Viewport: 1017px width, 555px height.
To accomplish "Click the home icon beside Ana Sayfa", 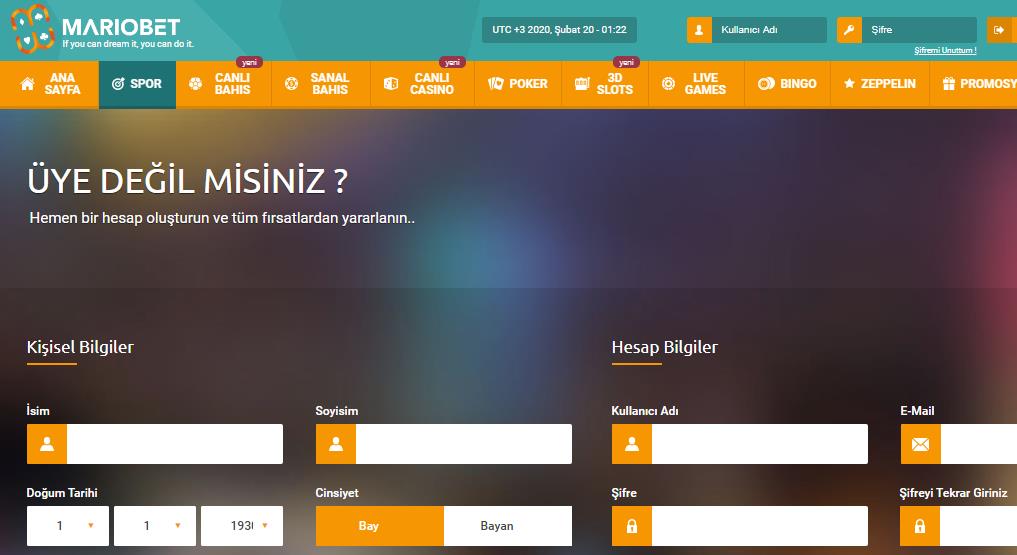I will click(x=27, y=84).
